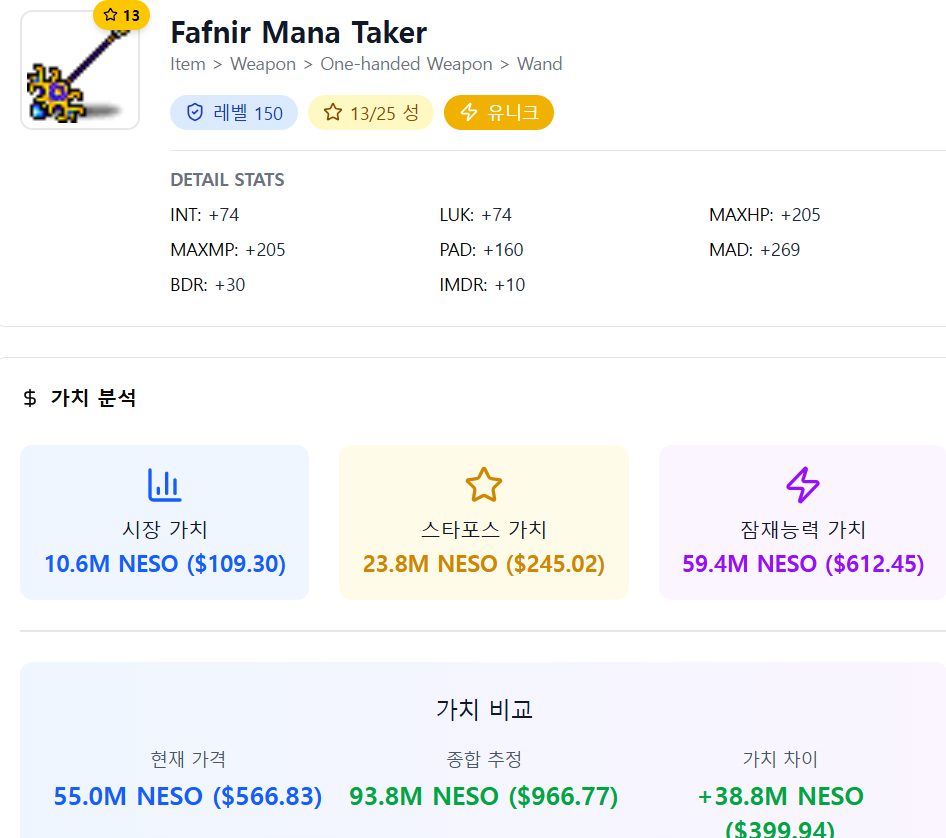Select the 스타포스 가치 card
This screenshot has height=838, width=946.
[x=484, y=522]
